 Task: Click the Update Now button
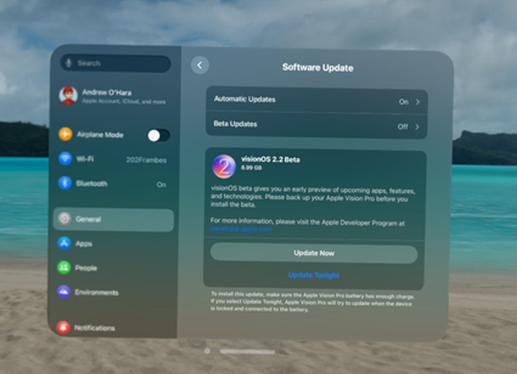314,253
